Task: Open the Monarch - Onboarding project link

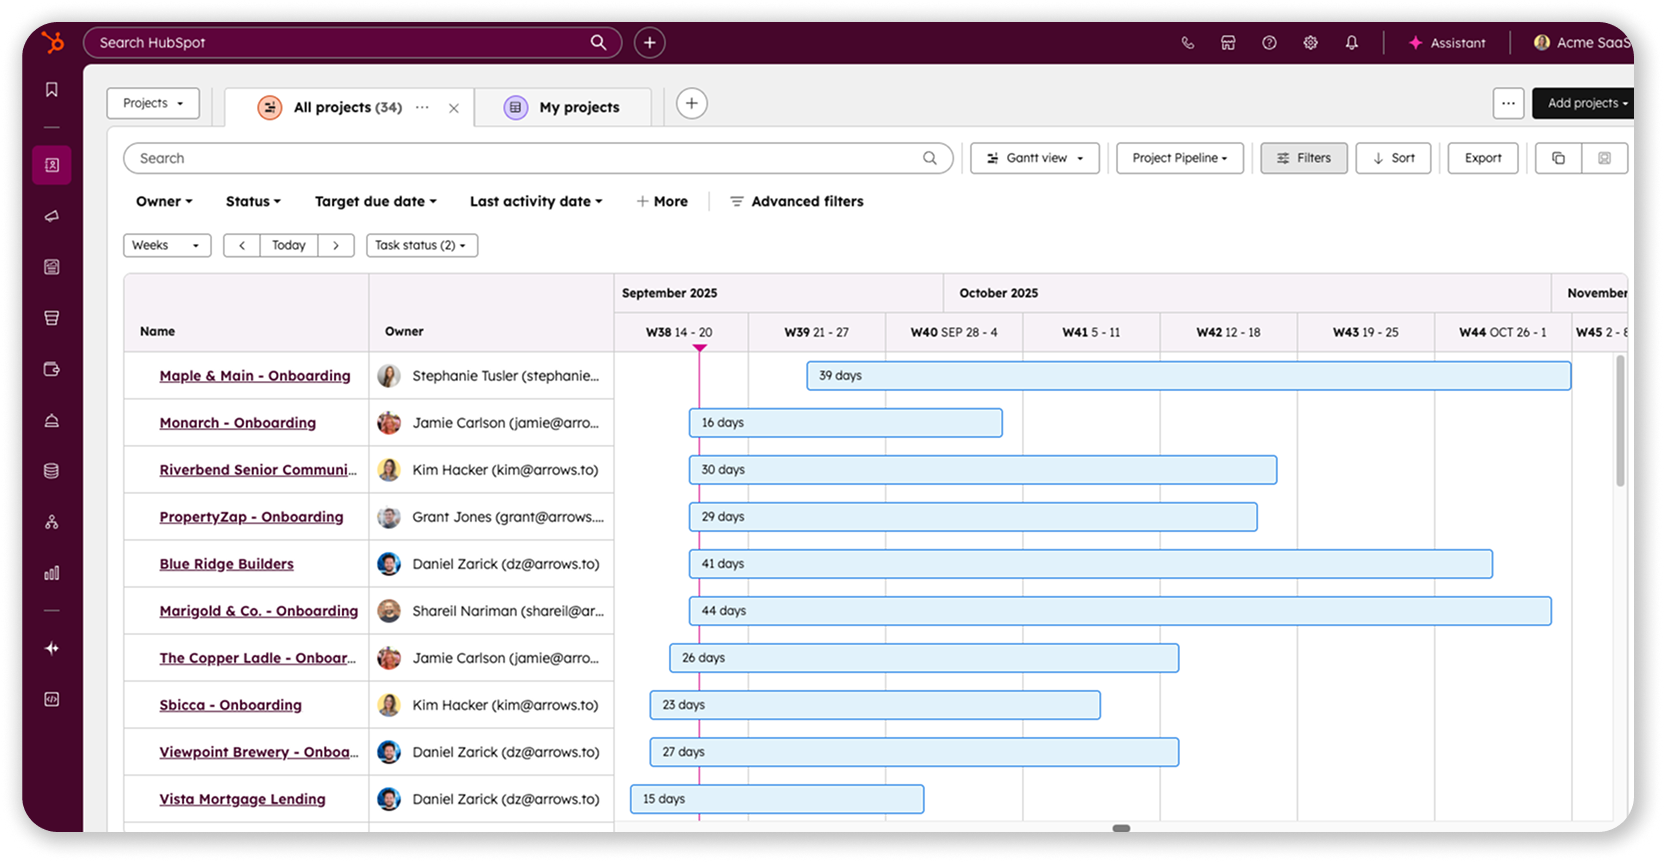Action: pos(238,423)
